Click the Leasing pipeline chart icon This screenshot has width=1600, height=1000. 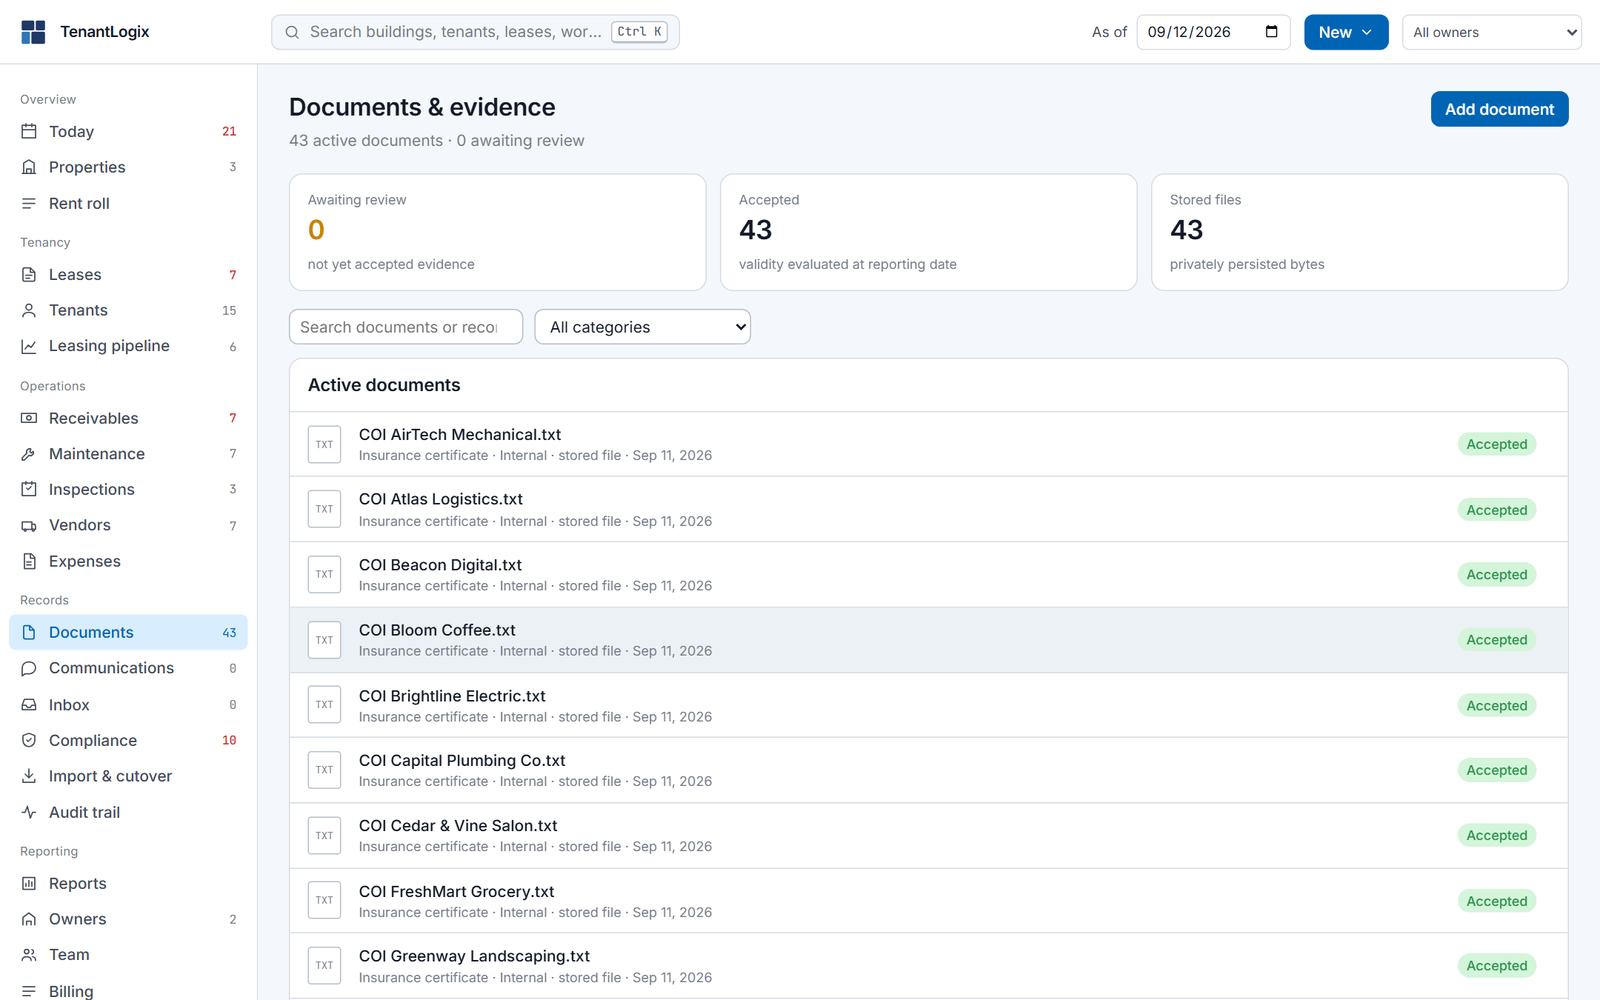coord(29,346)
